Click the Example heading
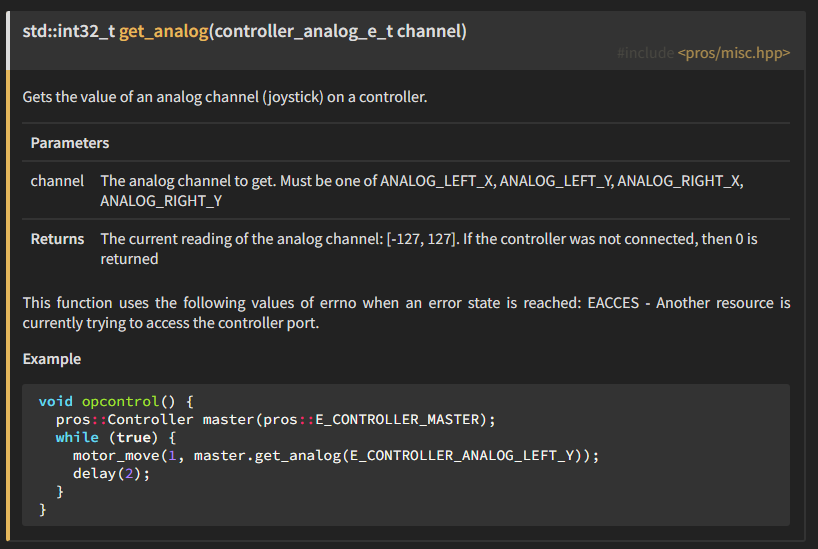This screenshot has width=818, height=549. pyautogui.click(x=52, y=359)
